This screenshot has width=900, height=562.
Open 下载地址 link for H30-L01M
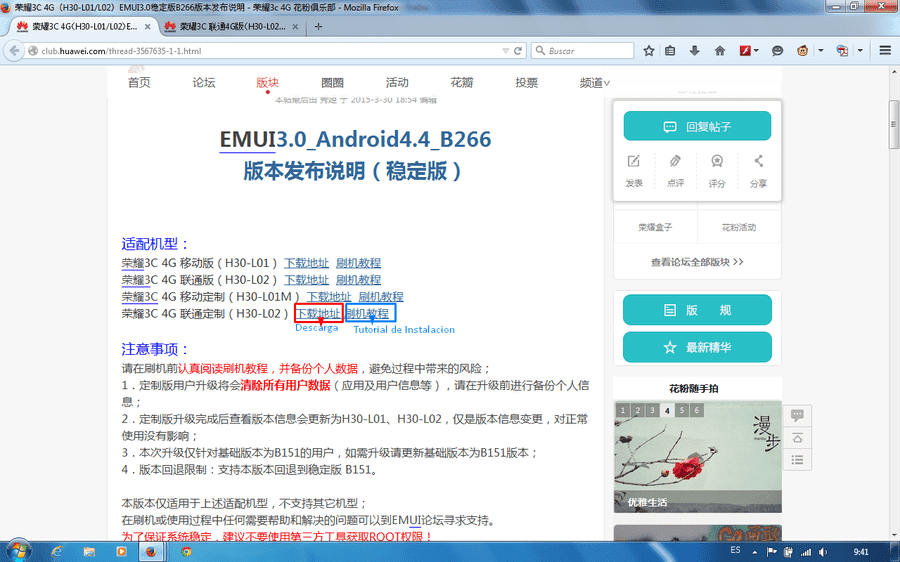click(x=329, y=297)
